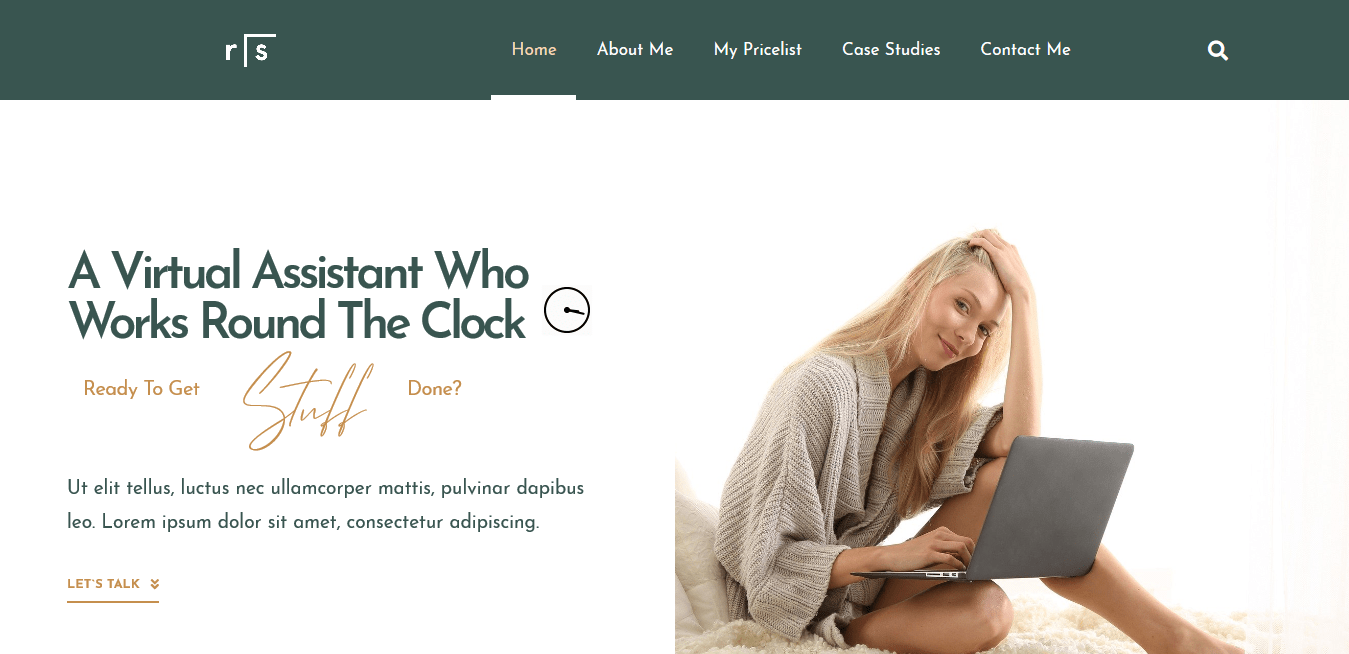This screenshot has height=654, width=1349.
Task: Click the lorem ipsum paragraph text
Action: point(326,505)
